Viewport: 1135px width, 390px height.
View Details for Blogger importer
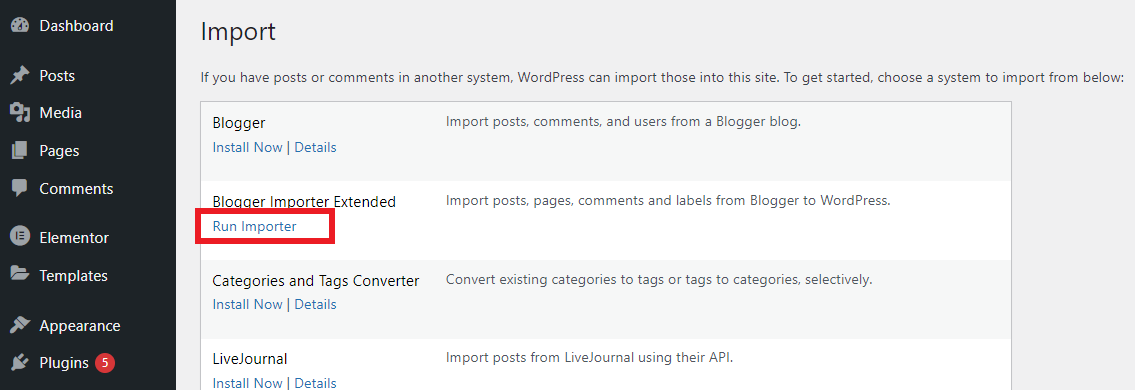(315, 147)
